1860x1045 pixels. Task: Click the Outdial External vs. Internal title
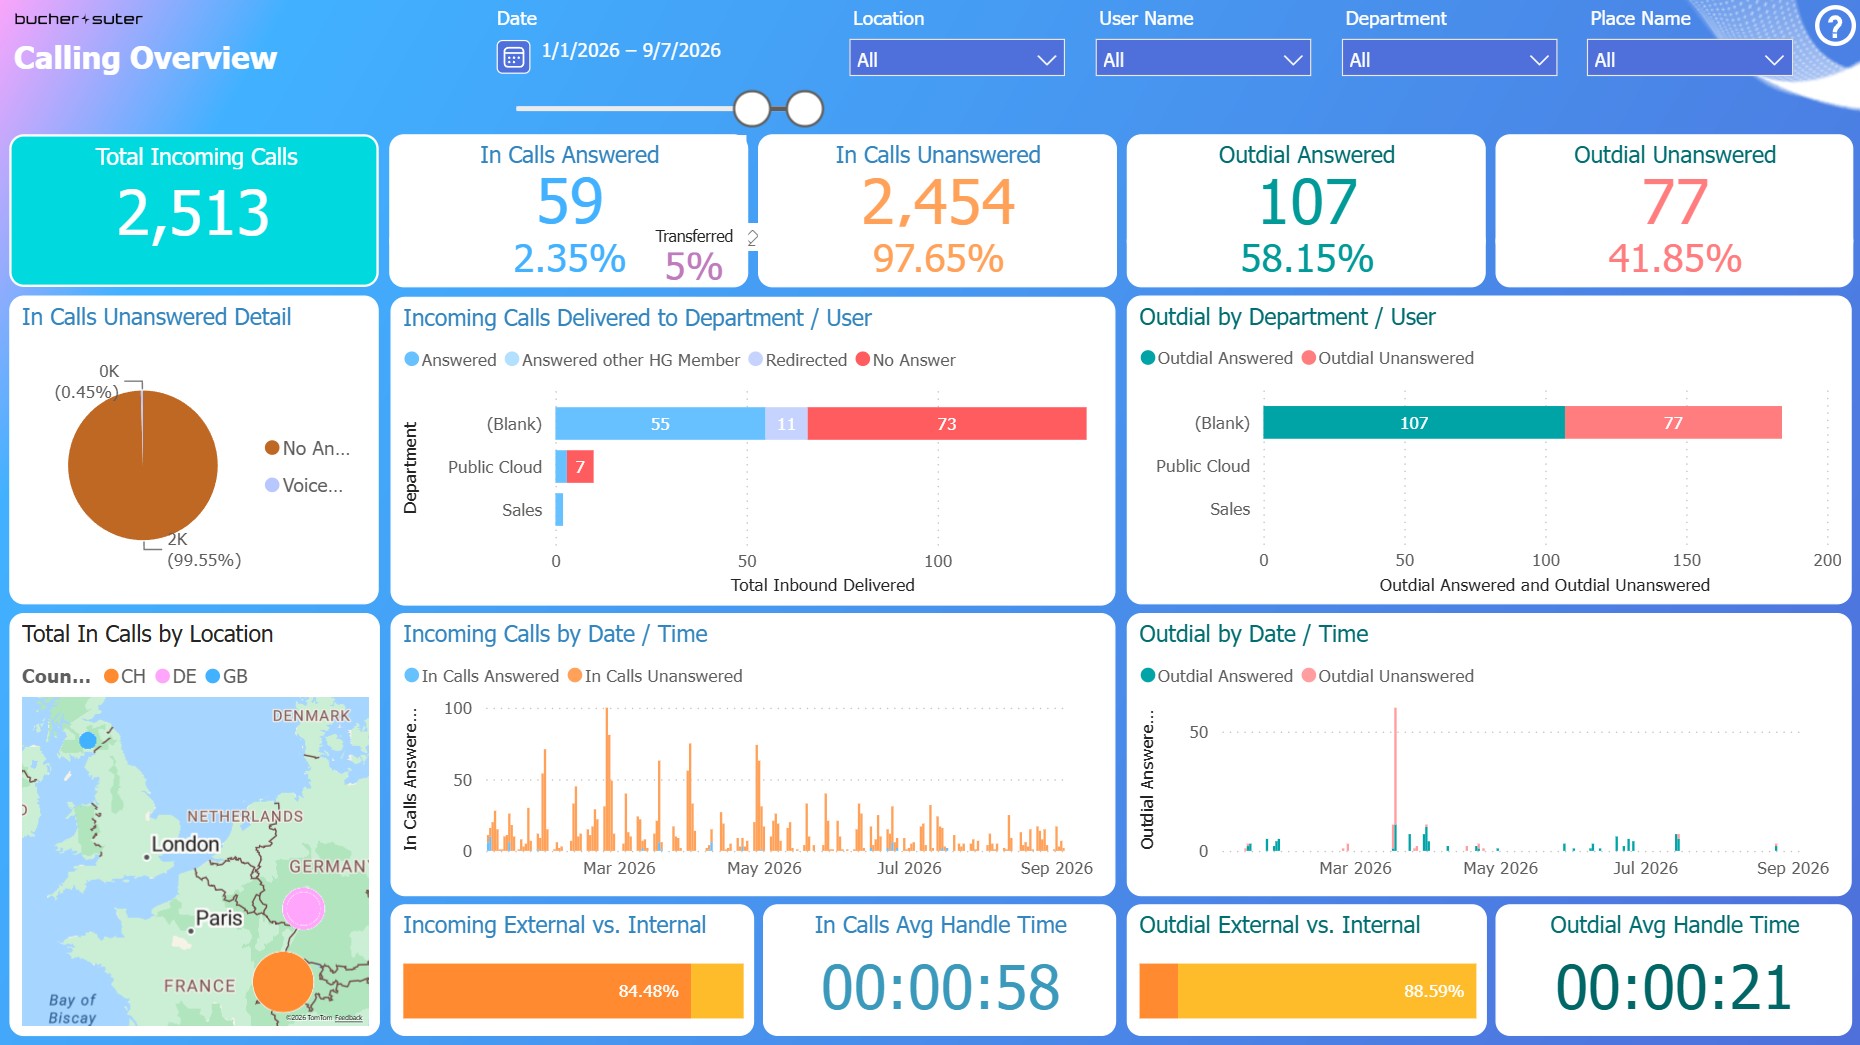pos(1279,925)
